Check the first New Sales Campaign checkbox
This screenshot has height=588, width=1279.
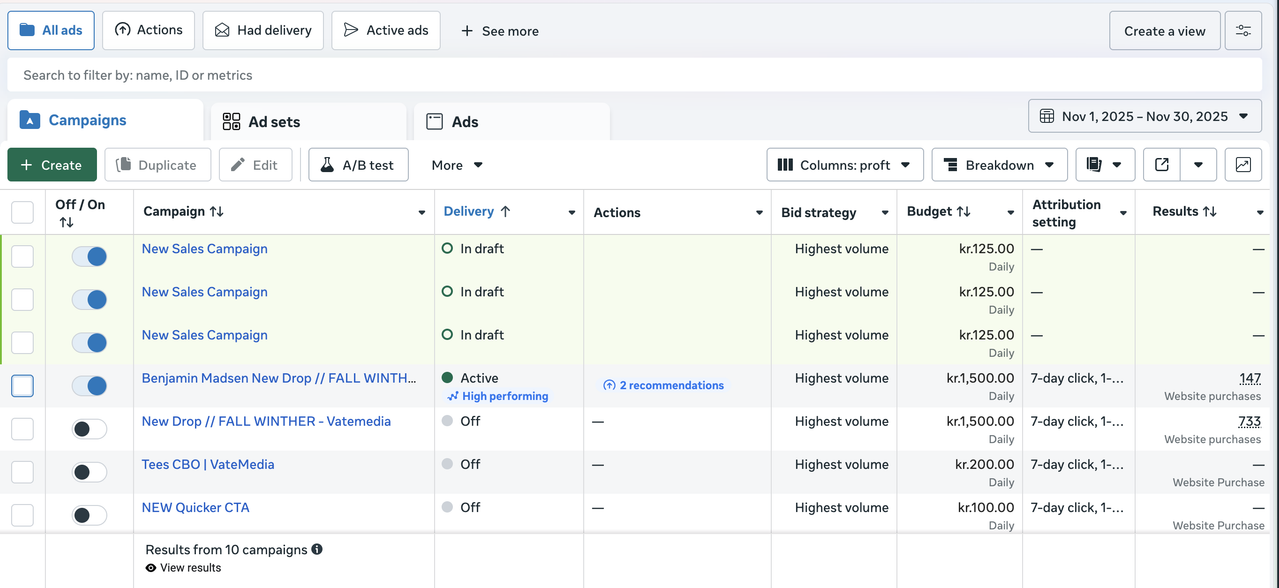click(x=22, y=257)
